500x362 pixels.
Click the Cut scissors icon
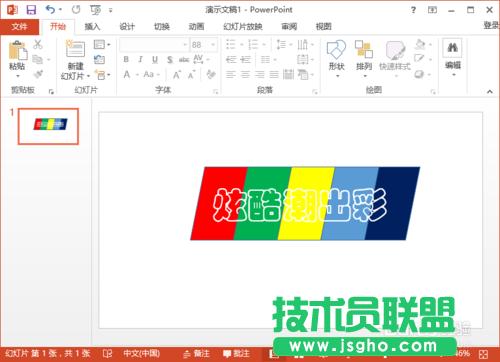click(38, 44)
